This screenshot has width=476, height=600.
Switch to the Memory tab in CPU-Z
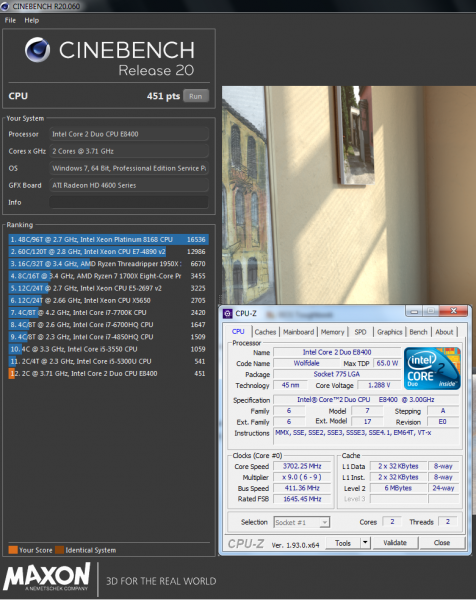point(333,332)
